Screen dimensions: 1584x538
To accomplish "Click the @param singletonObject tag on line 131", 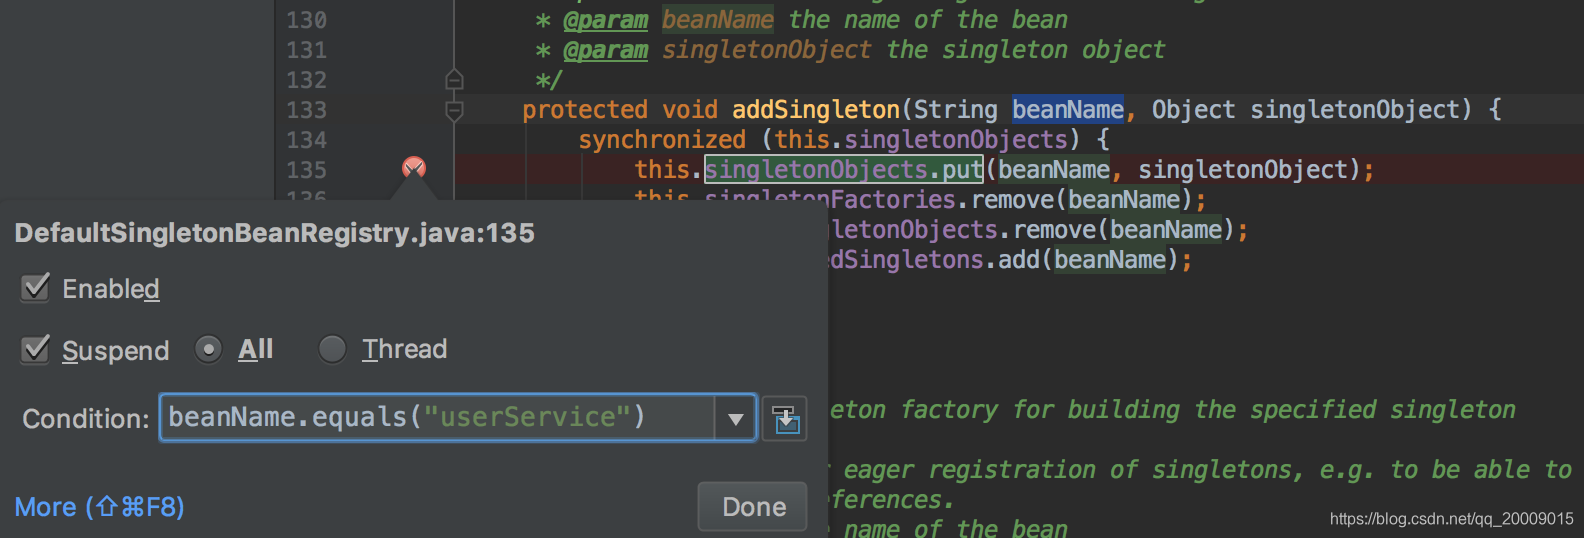I will tap(606, 50).
